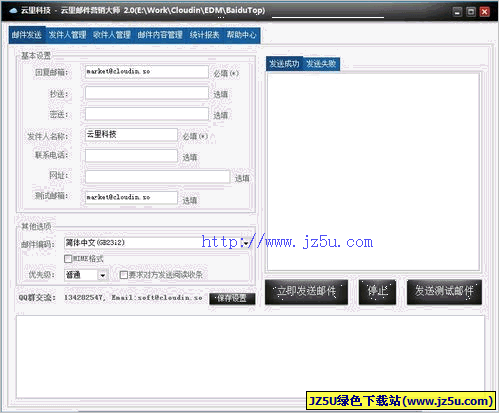Screen dimensions: 499x413
Task: Click the 发件人名称 field
Action: pos(131,135)
